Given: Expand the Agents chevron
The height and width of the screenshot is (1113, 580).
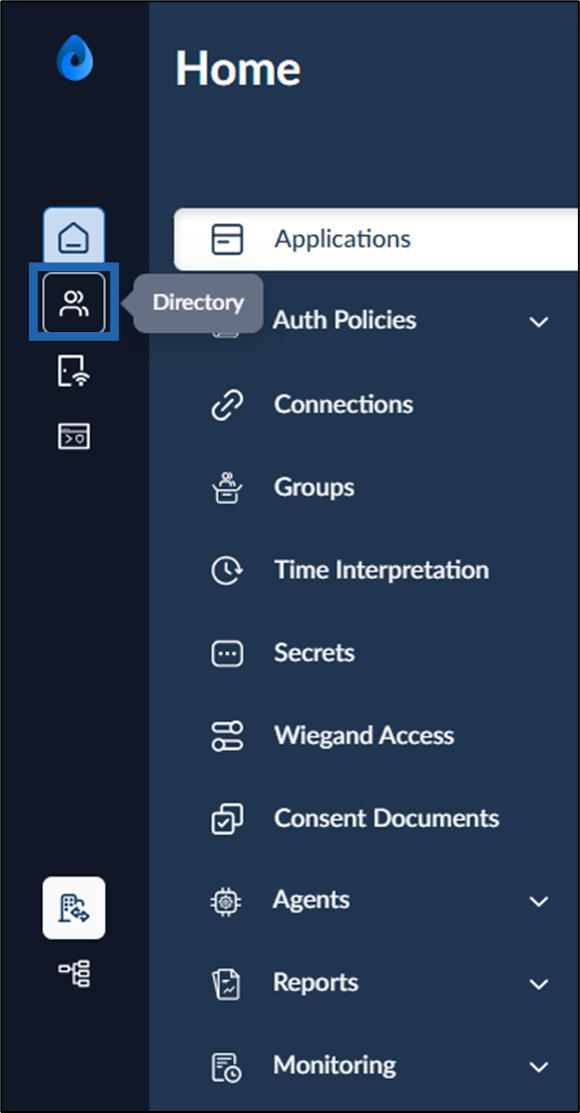Looking at the screenshot, I should pos(539,901).
